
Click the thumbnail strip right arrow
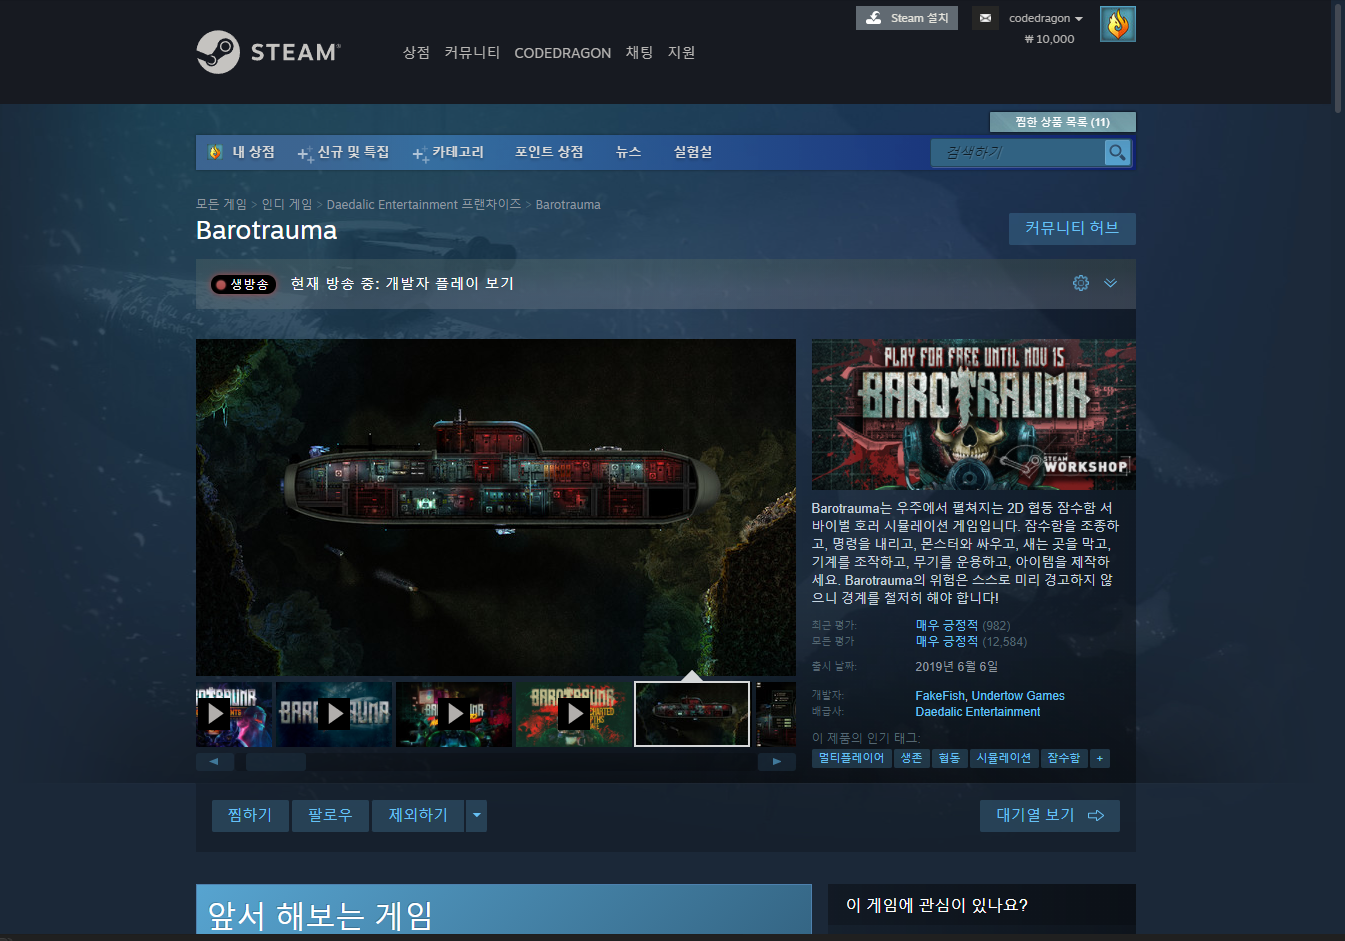[777, 762]
